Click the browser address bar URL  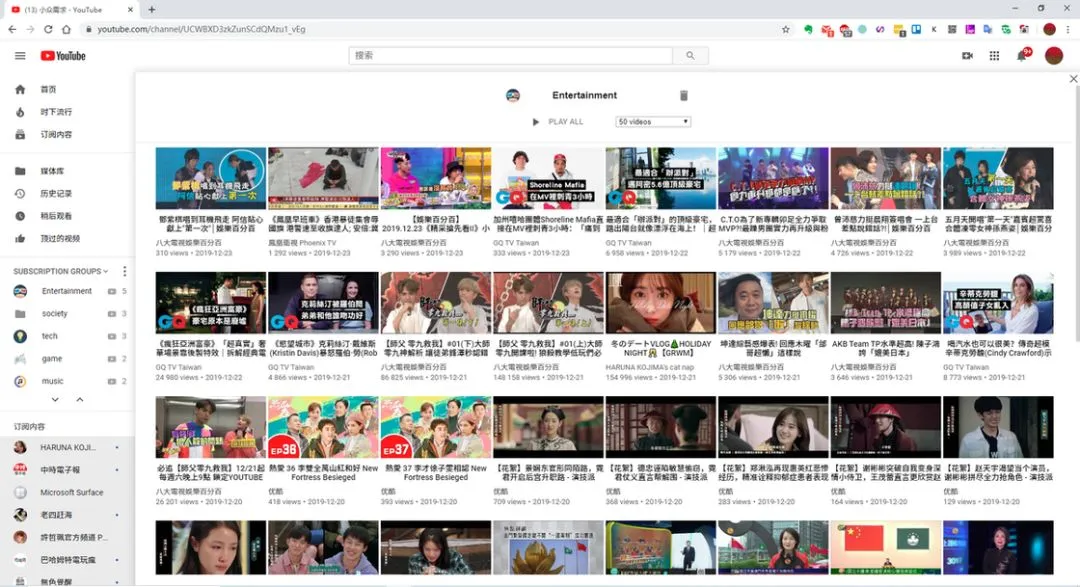[201, 29]
